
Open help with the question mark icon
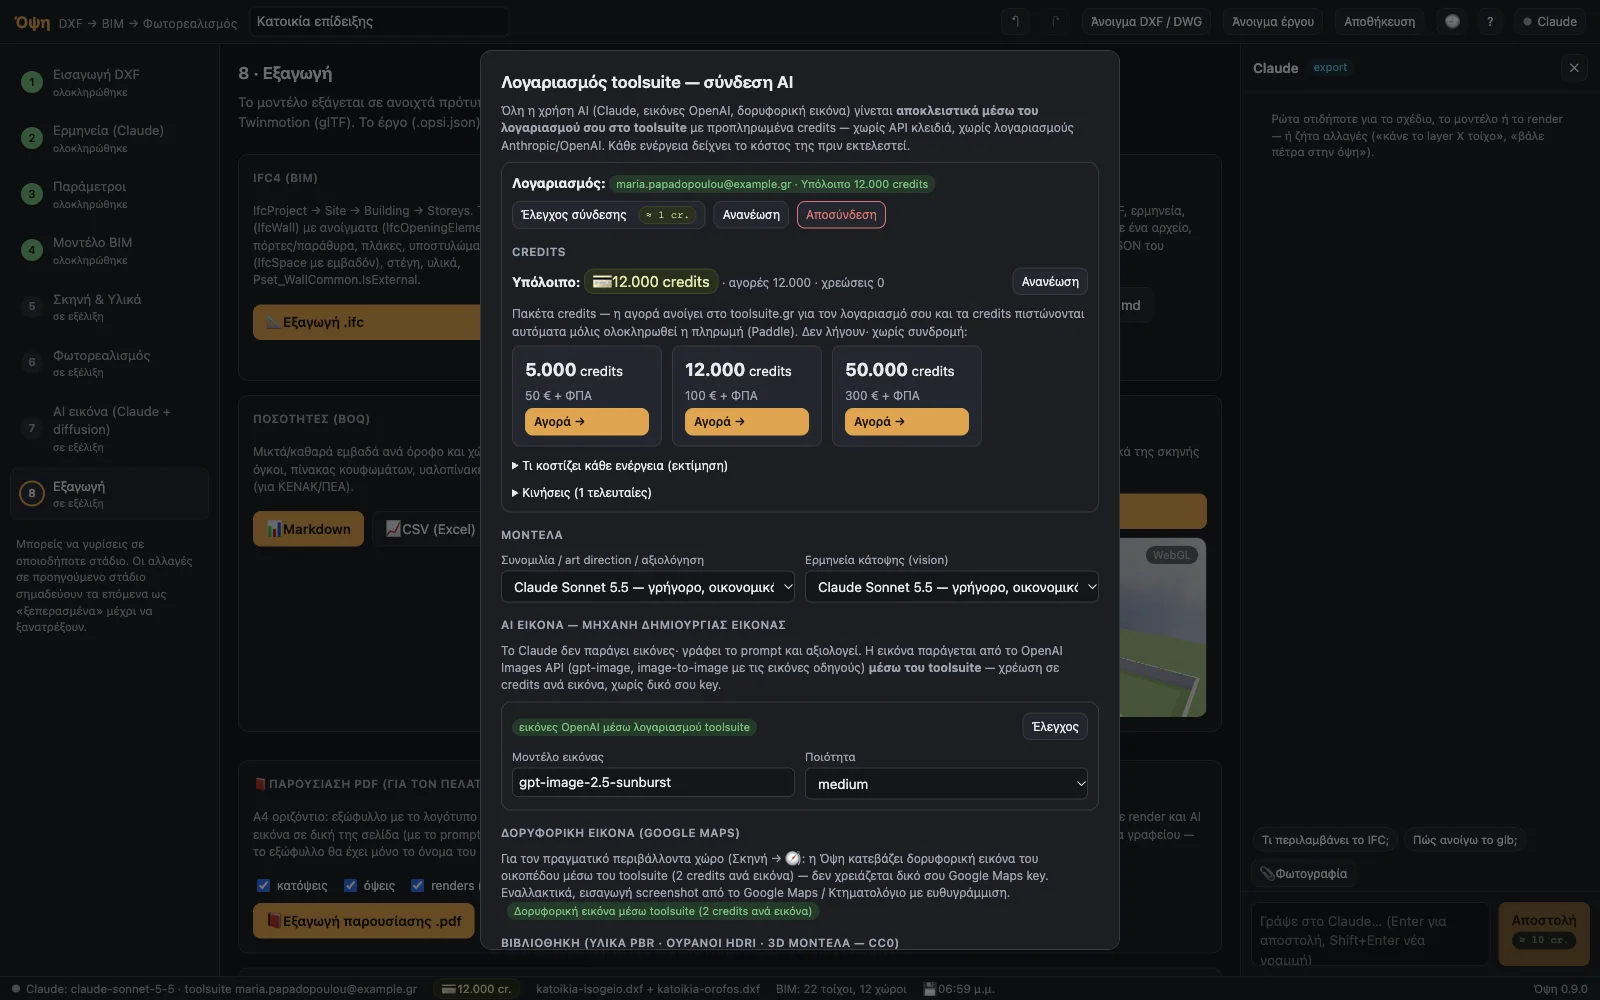click(x=1490, y=21)
